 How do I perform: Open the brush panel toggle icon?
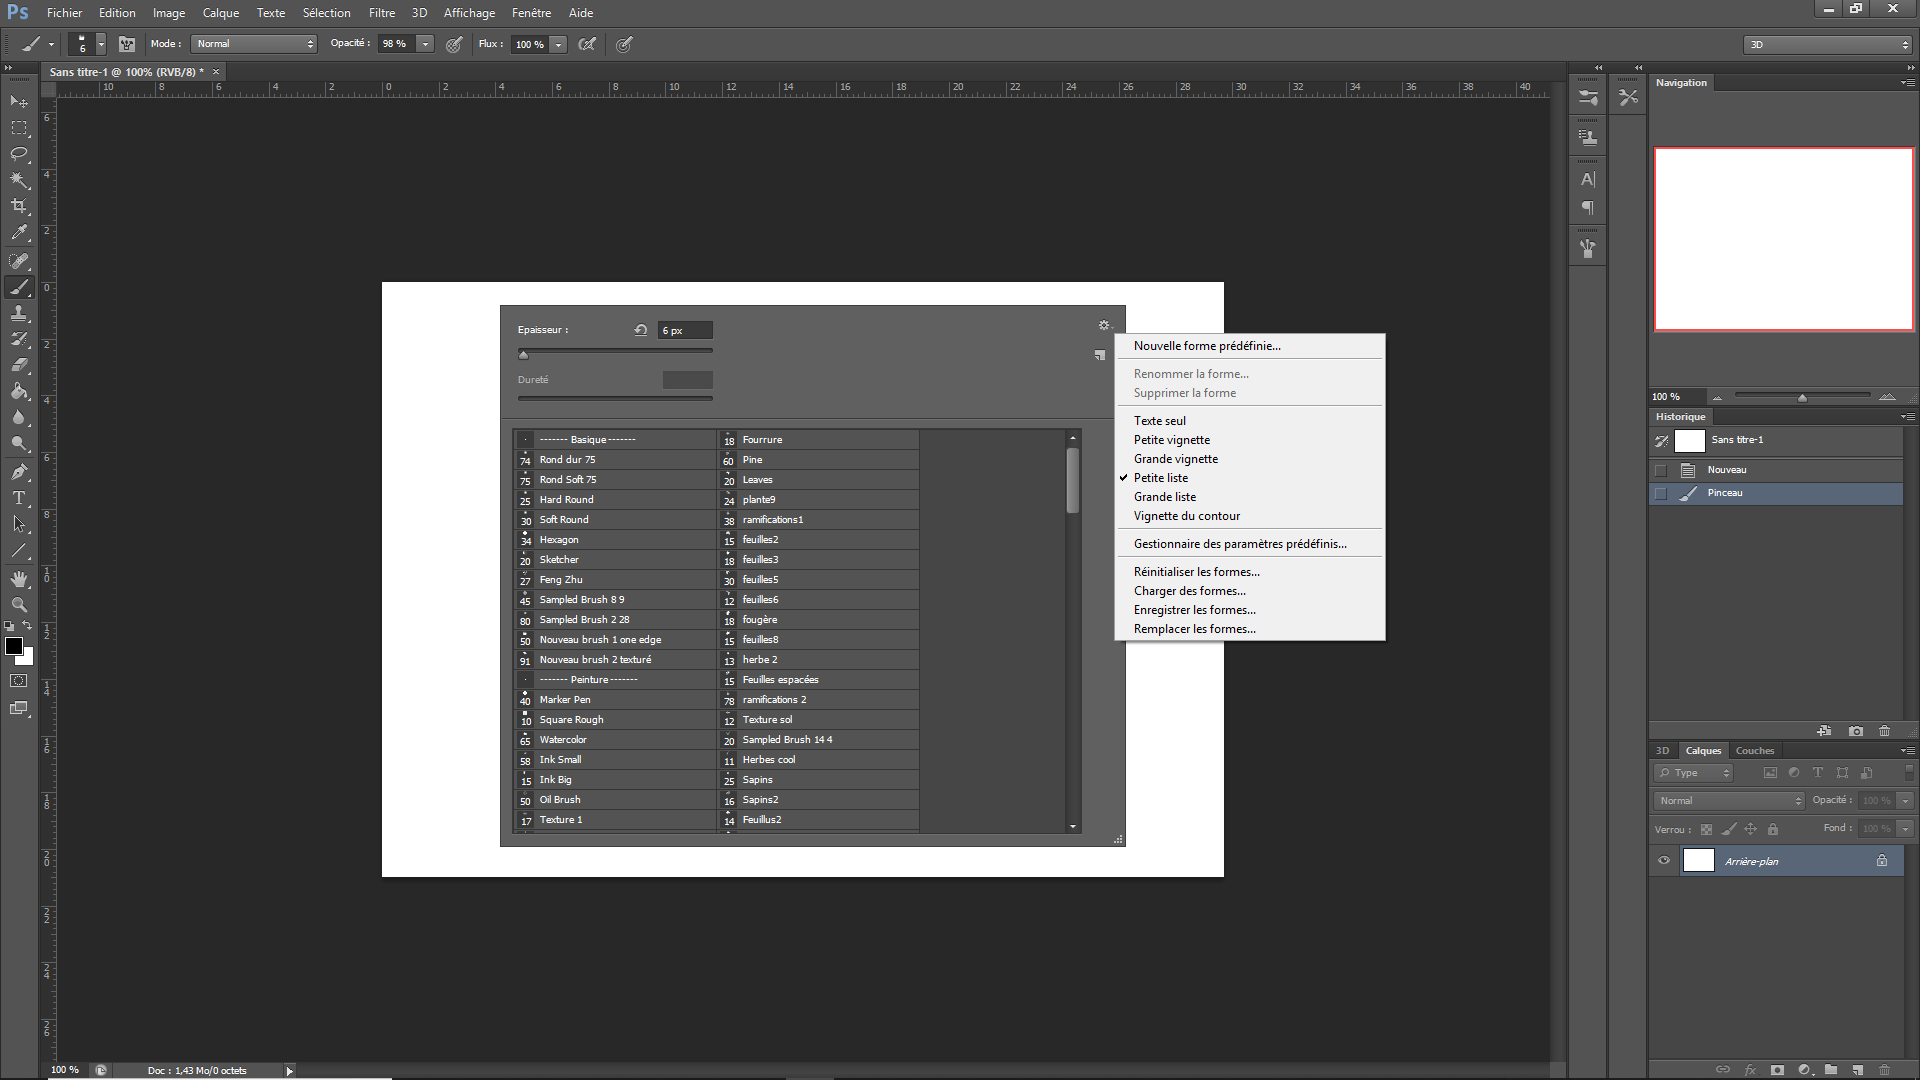pos(127,44)
